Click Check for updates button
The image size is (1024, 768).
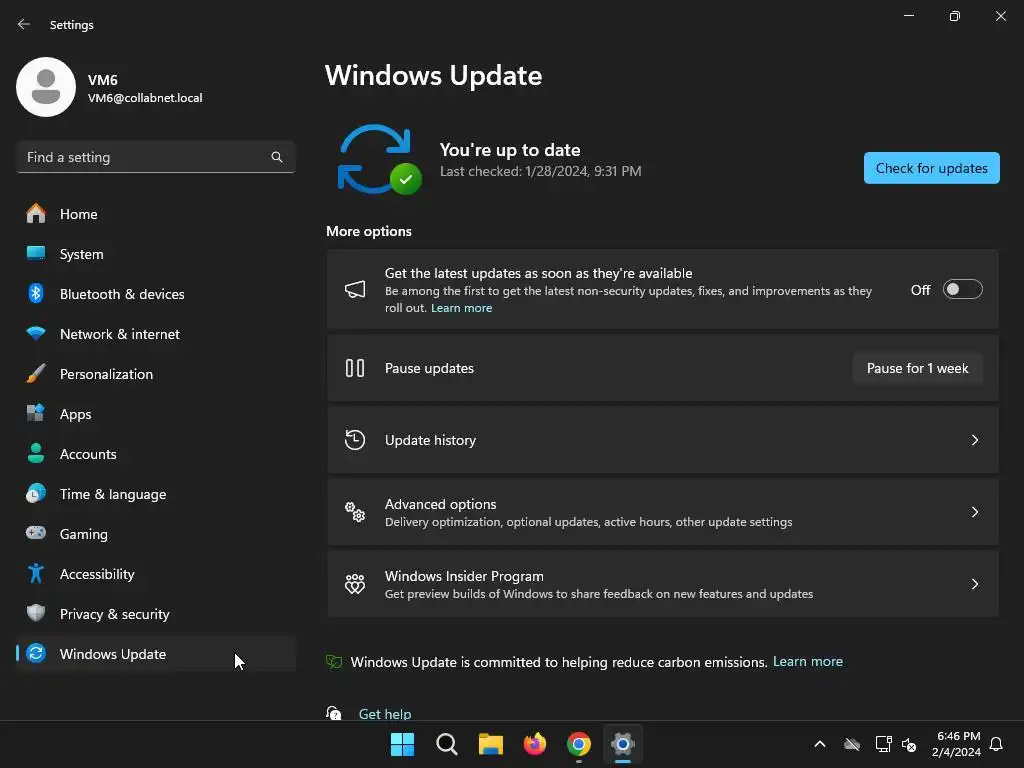pos(931,168)
